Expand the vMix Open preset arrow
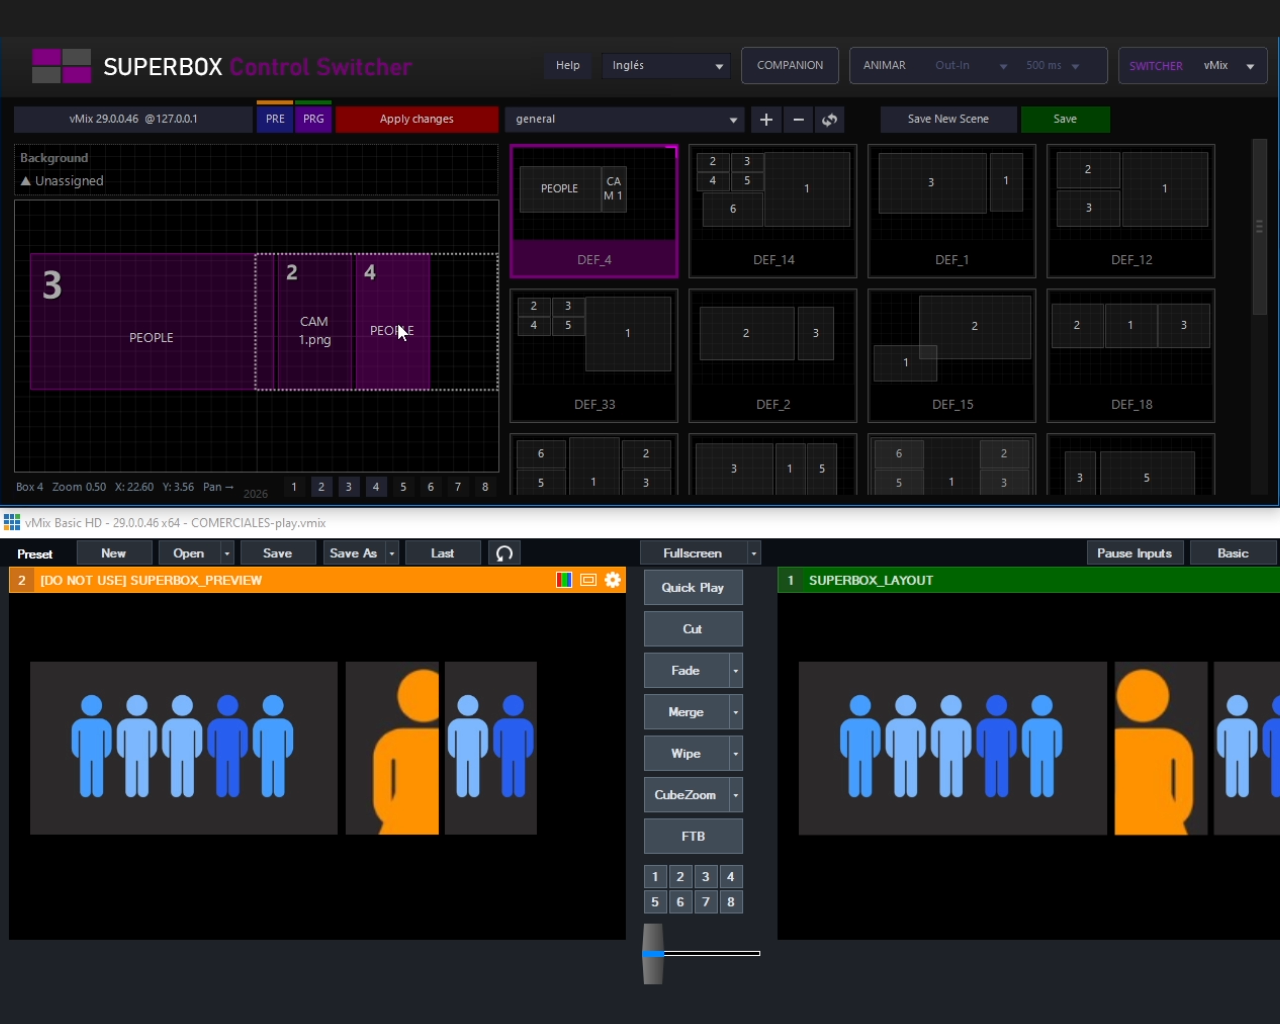1280x1024 pixels. coord(227,553)
